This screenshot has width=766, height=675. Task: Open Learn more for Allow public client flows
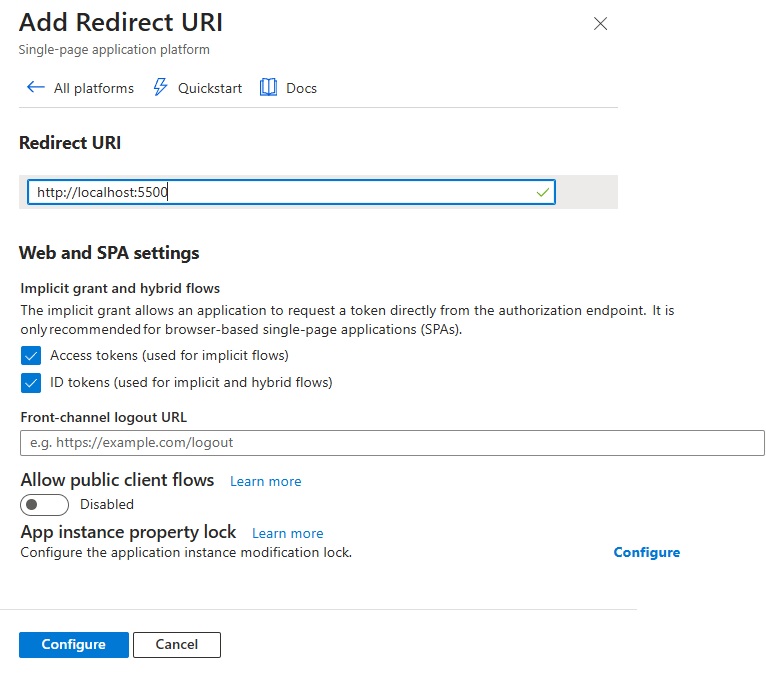265,481
